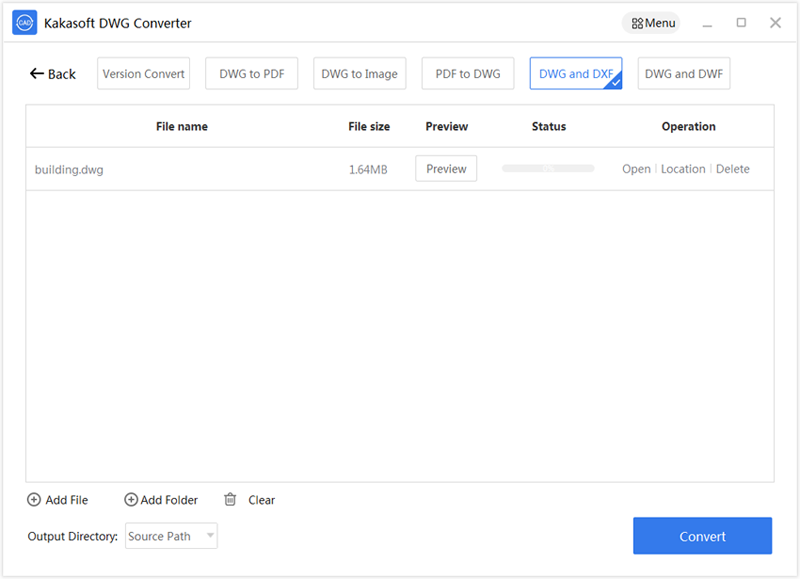Maximize the DWG Converter window

741,23
